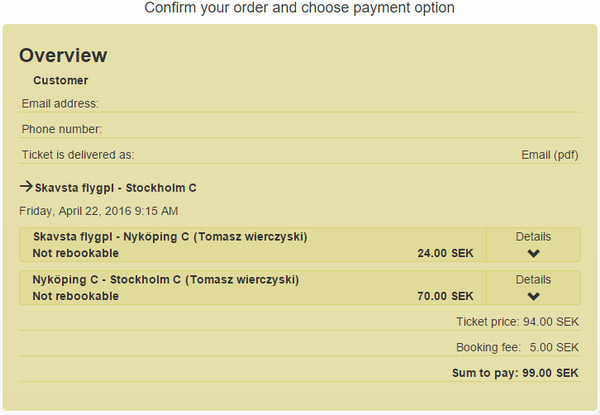Click the Skavsta flygpl - Stockholm C route heading

tap(116, 187)
